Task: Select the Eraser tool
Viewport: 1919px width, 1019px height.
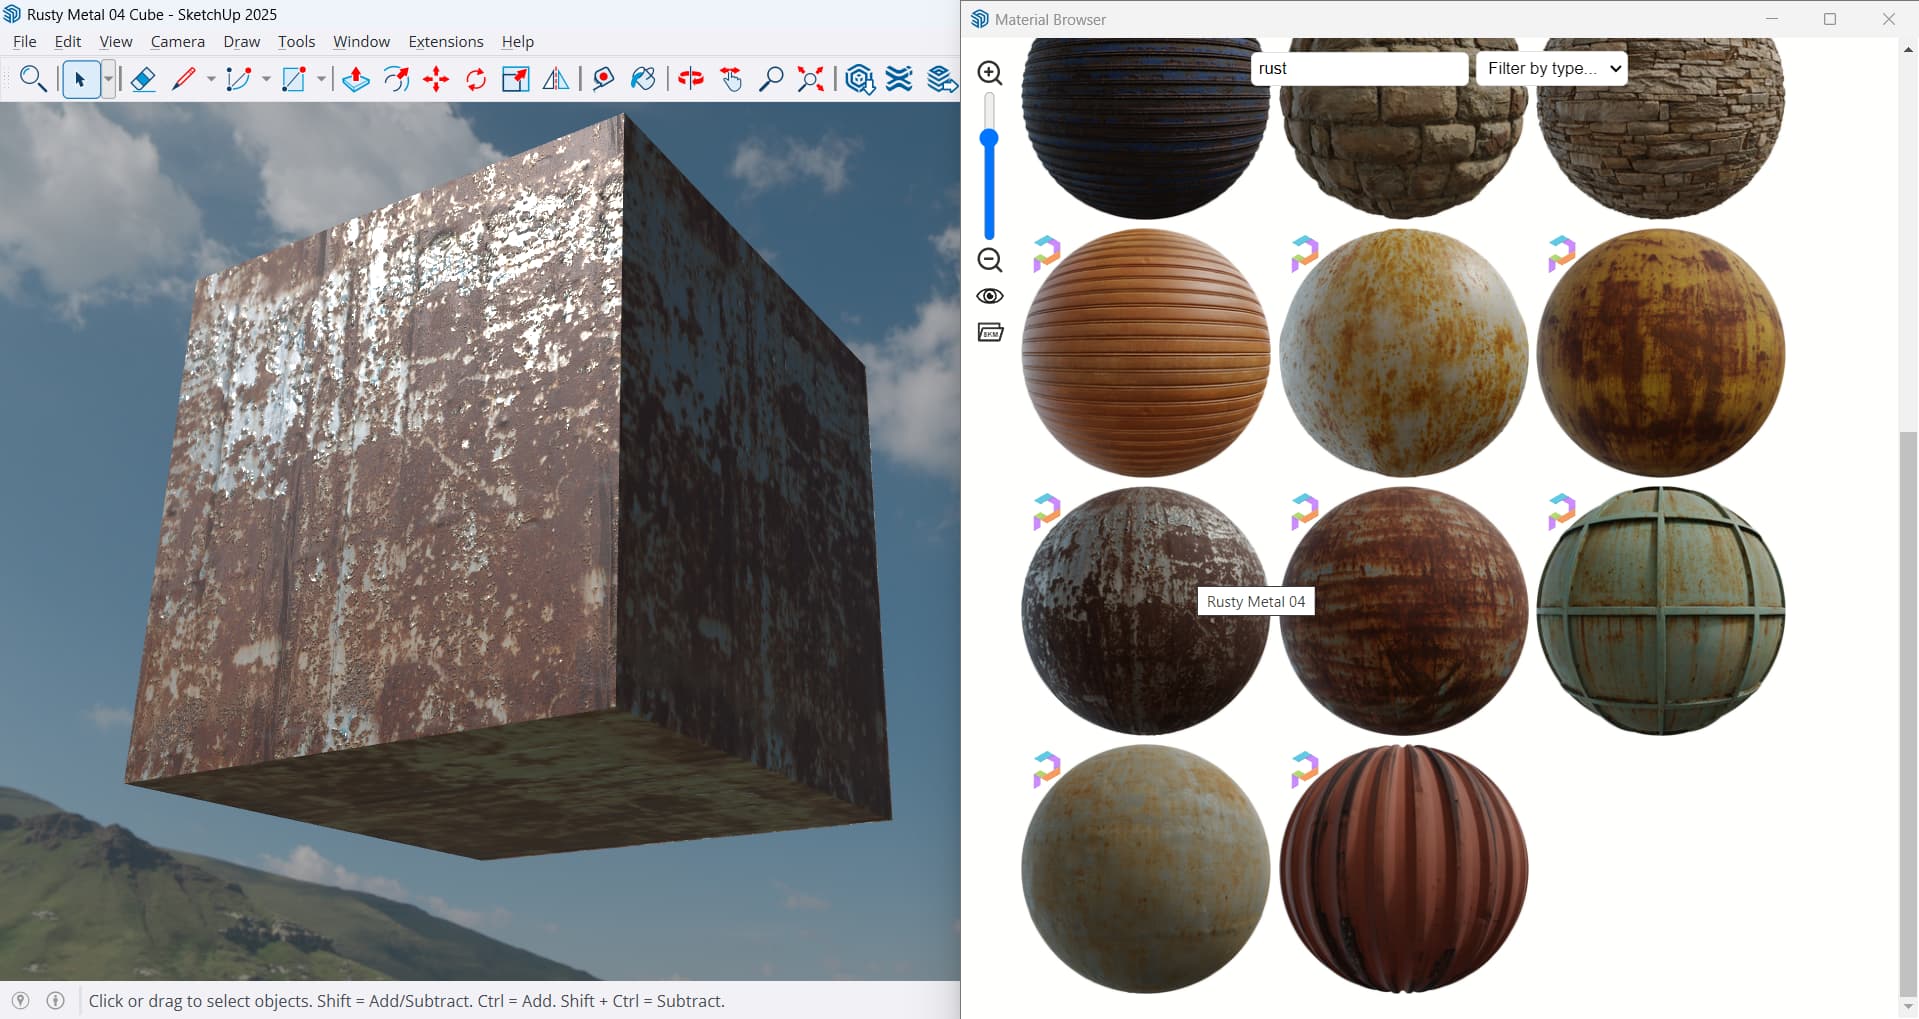Action: [x=143, y=79]
